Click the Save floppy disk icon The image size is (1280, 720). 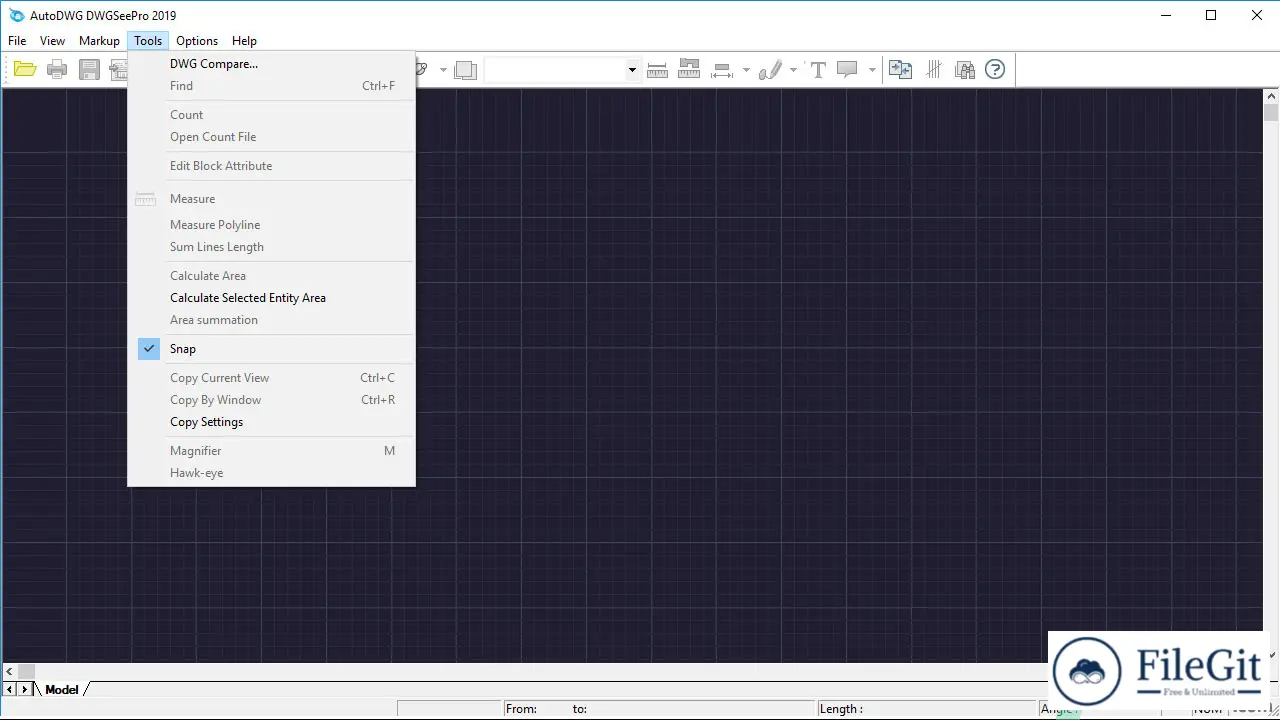click(x=90, y=70)
